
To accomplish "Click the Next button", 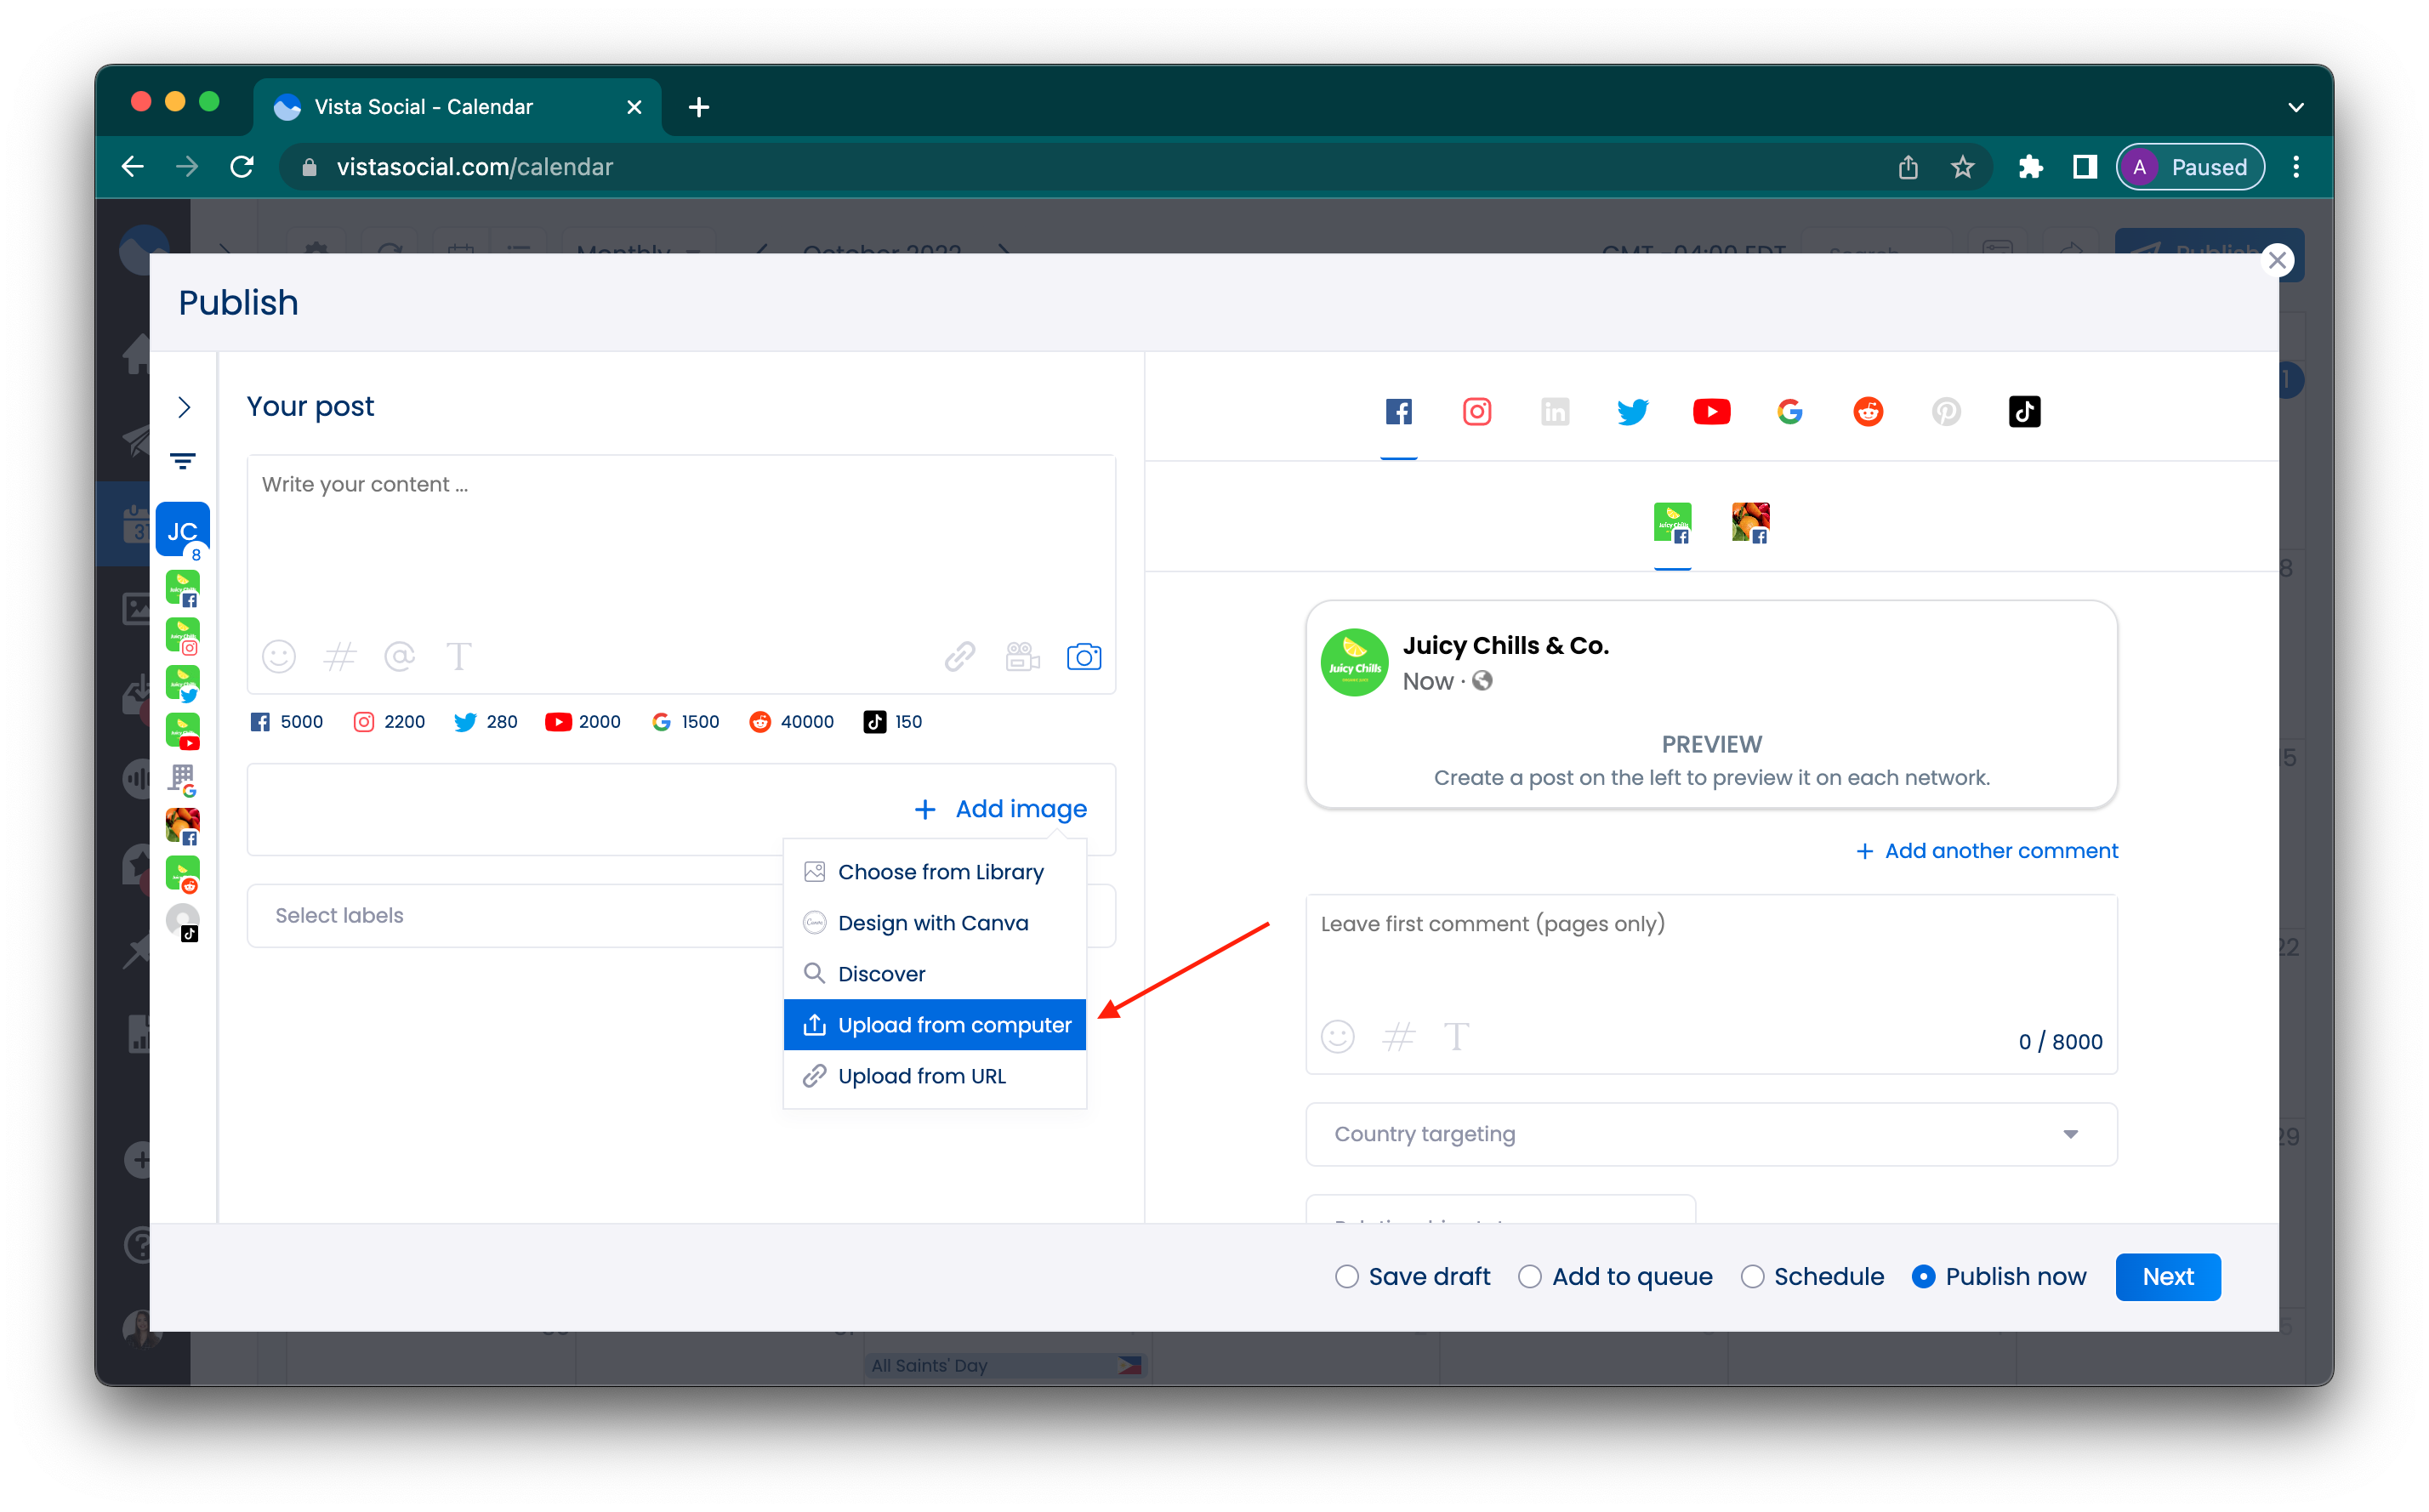I will point(2167,1277).
